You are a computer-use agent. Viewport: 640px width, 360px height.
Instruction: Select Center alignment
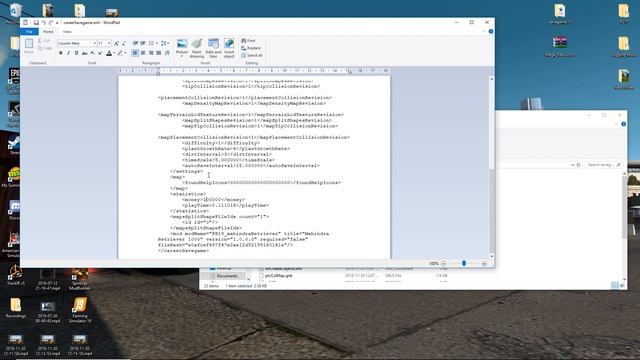click(143, 53)
